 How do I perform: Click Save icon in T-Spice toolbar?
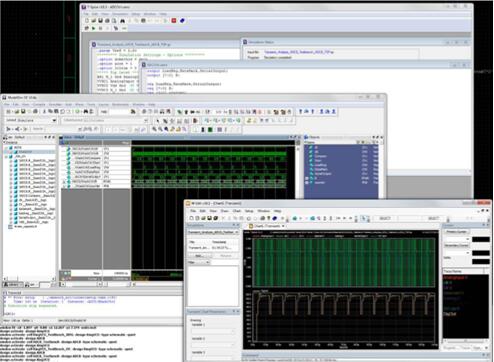click(100, 21)
